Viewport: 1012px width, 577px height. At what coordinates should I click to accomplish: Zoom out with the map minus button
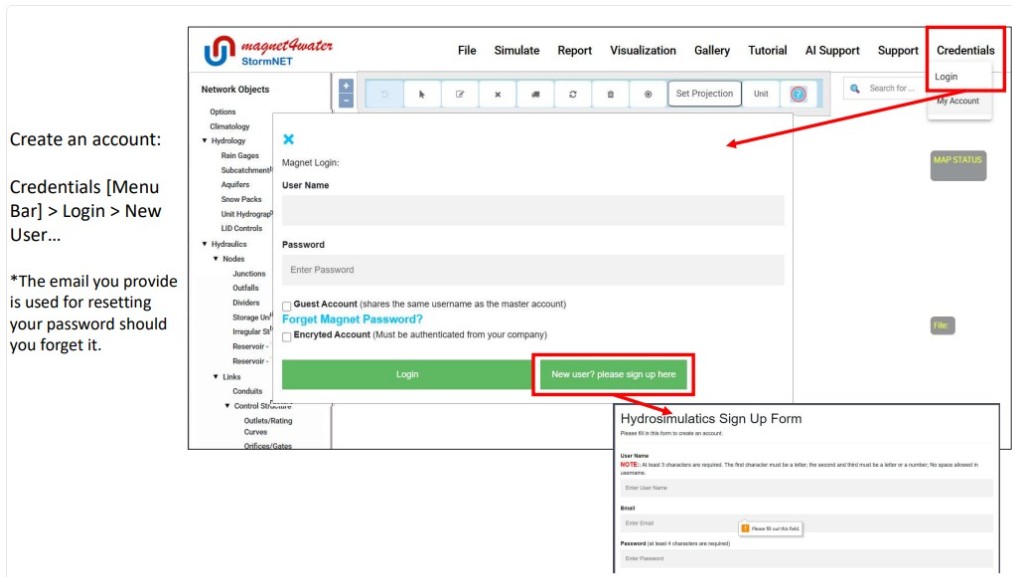pos(346,101)
